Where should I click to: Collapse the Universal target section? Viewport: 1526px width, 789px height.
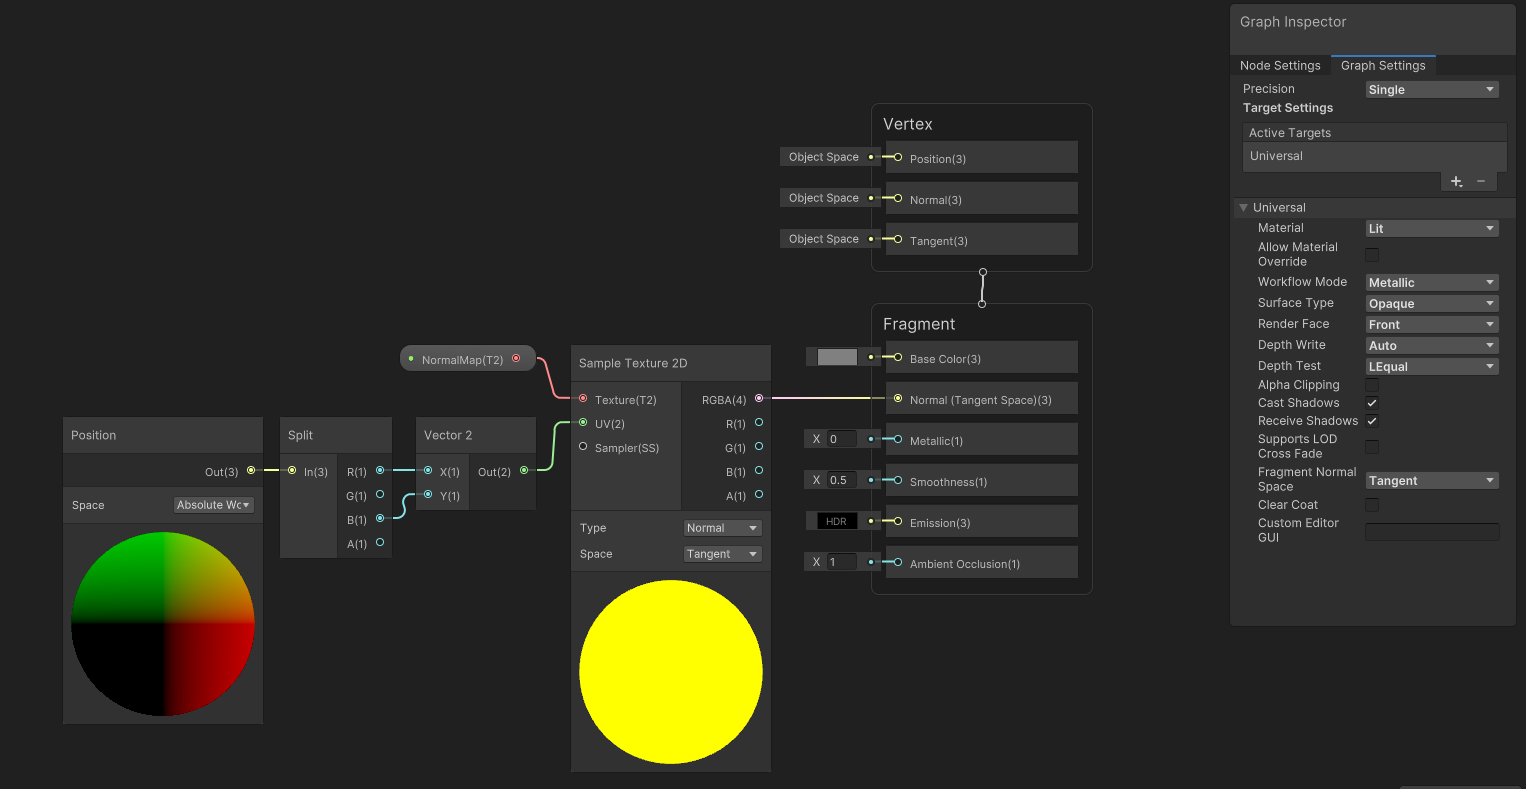click(x=1243, y=207)
